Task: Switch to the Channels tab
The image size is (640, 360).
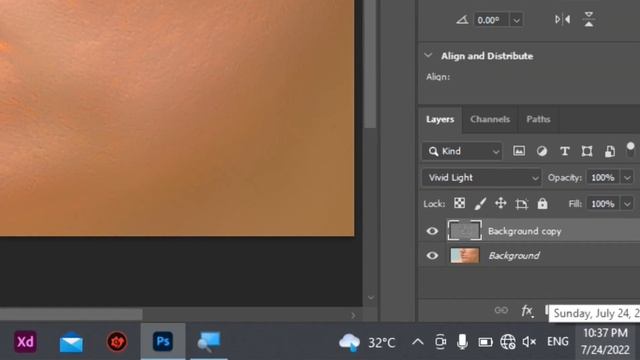Action: [490, 119]
